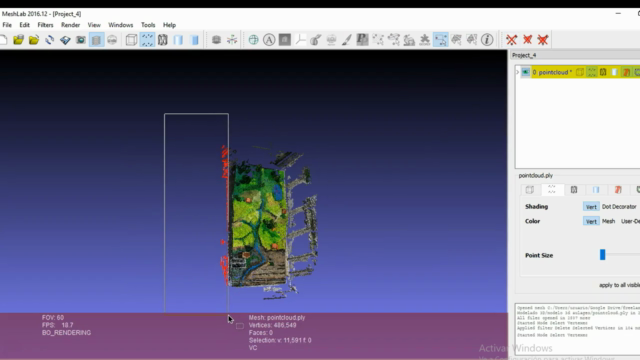The image size is (640, 360).
Task: Click the first red cross delete icon
Action: [511, 40]
